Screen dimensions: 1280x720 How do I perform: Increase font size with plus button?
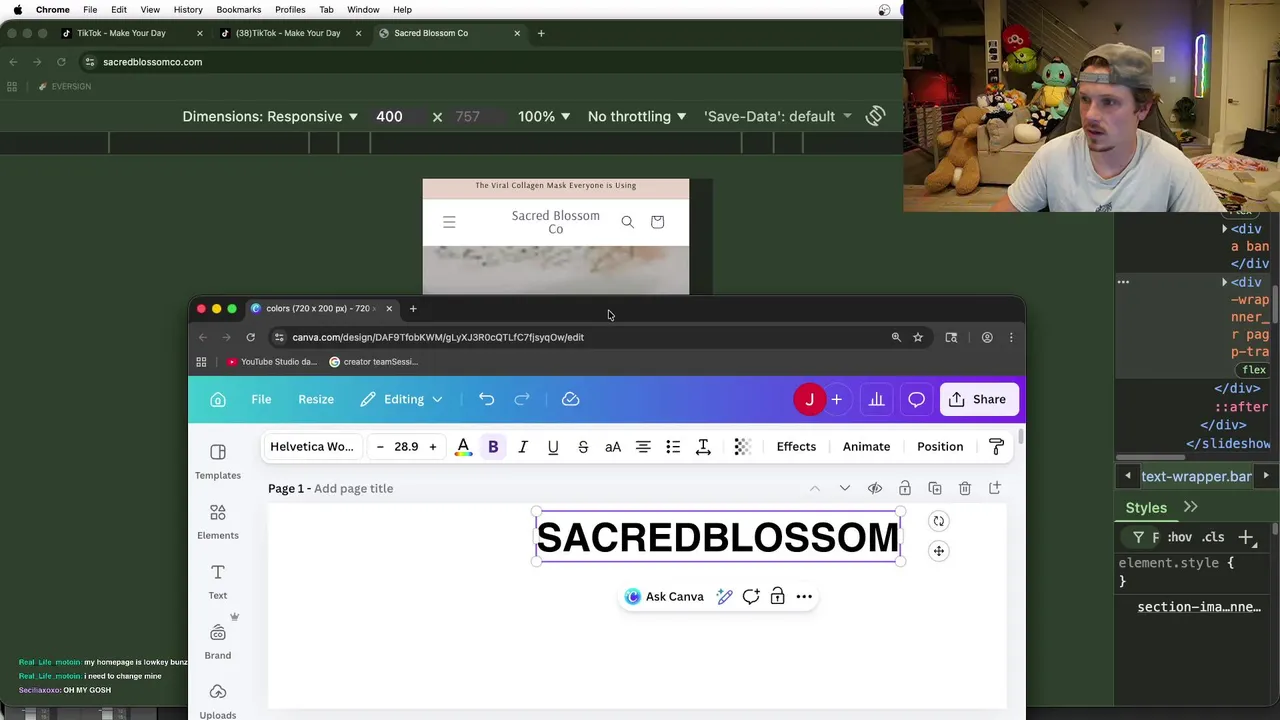coord(432,447)
